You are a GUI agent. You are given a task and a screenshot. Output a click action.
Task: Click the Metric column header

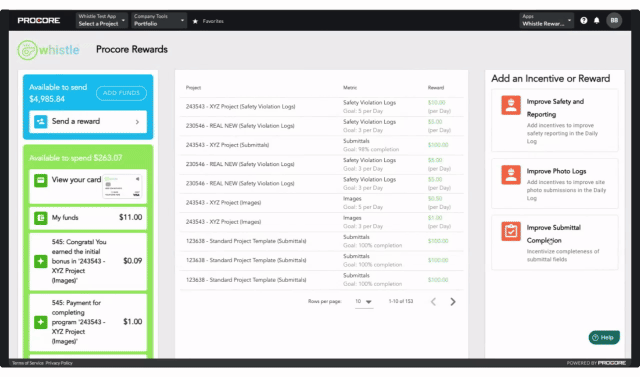click(350, 88)
